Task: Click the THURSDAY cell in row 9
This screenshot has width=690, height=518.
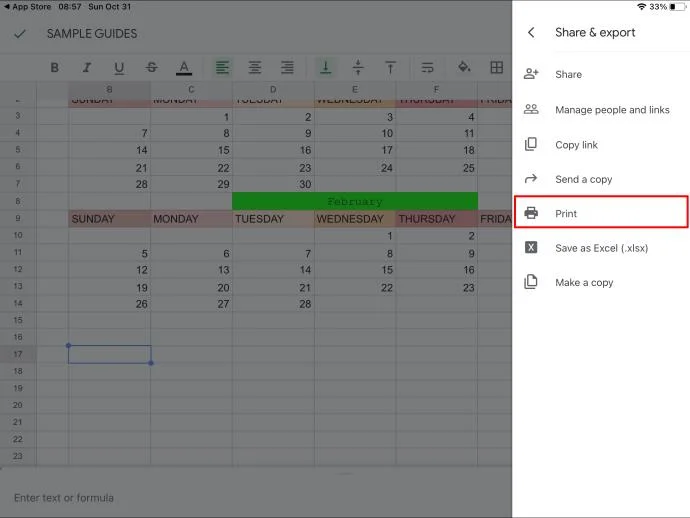Action: point(437,219)
